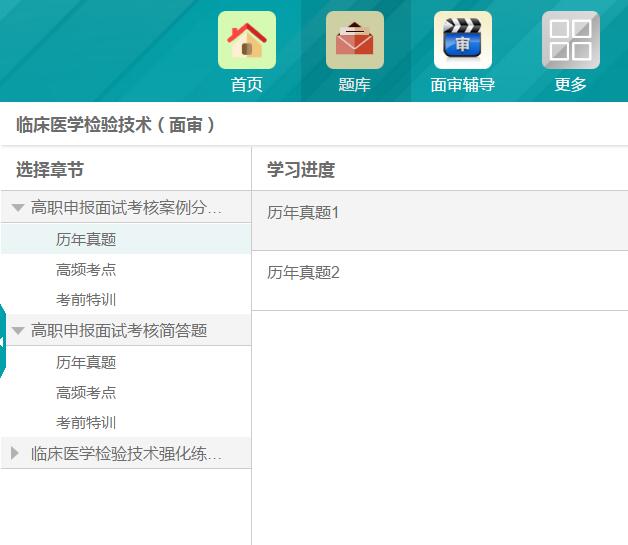Select 临床医学检验技术强化练… chapter heading
This screenshot has width=628, height=545.
click(126, 453)
